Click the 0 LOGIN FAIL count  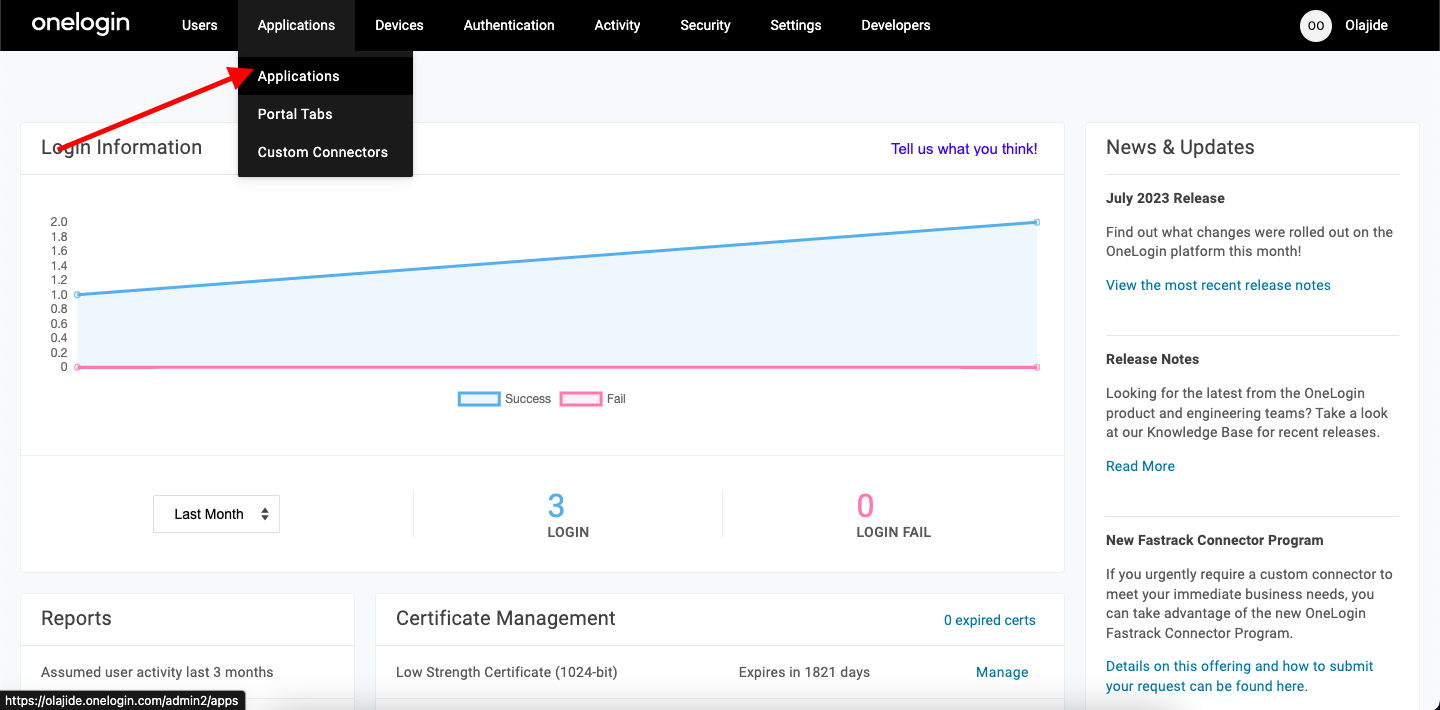893,515
